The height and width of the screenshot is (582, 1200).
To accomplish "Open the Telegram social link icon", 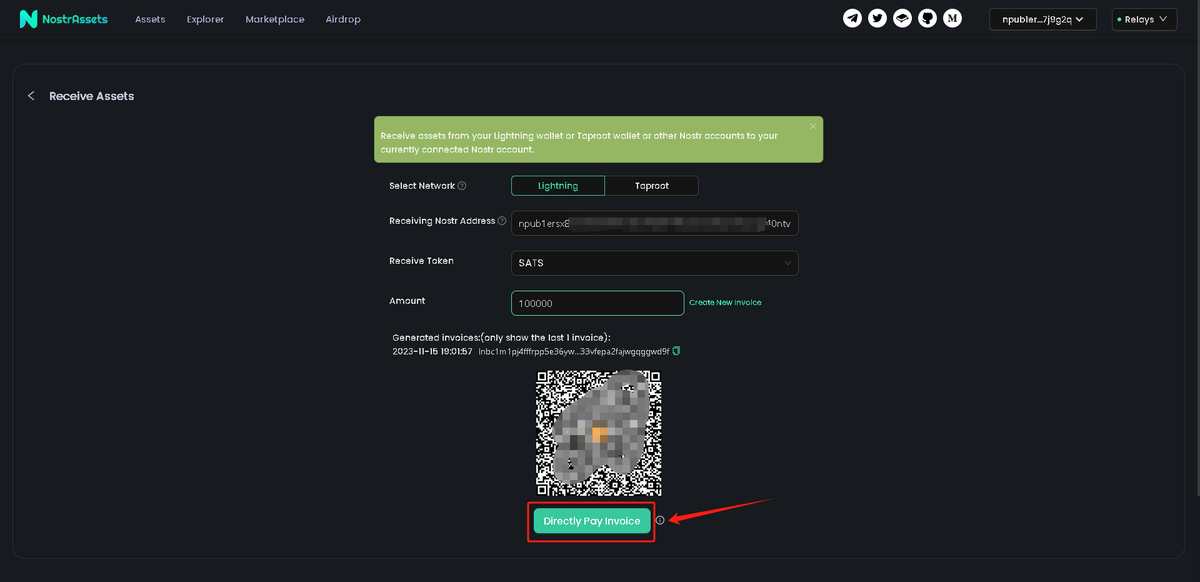I will (852, 19).
